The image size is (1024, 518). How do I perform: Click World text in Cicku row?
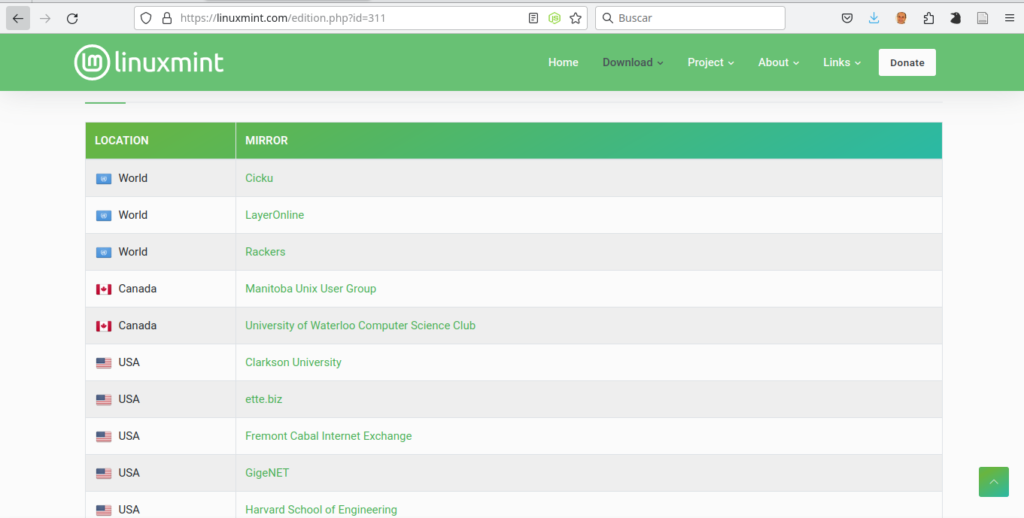[x=133, y=178]
